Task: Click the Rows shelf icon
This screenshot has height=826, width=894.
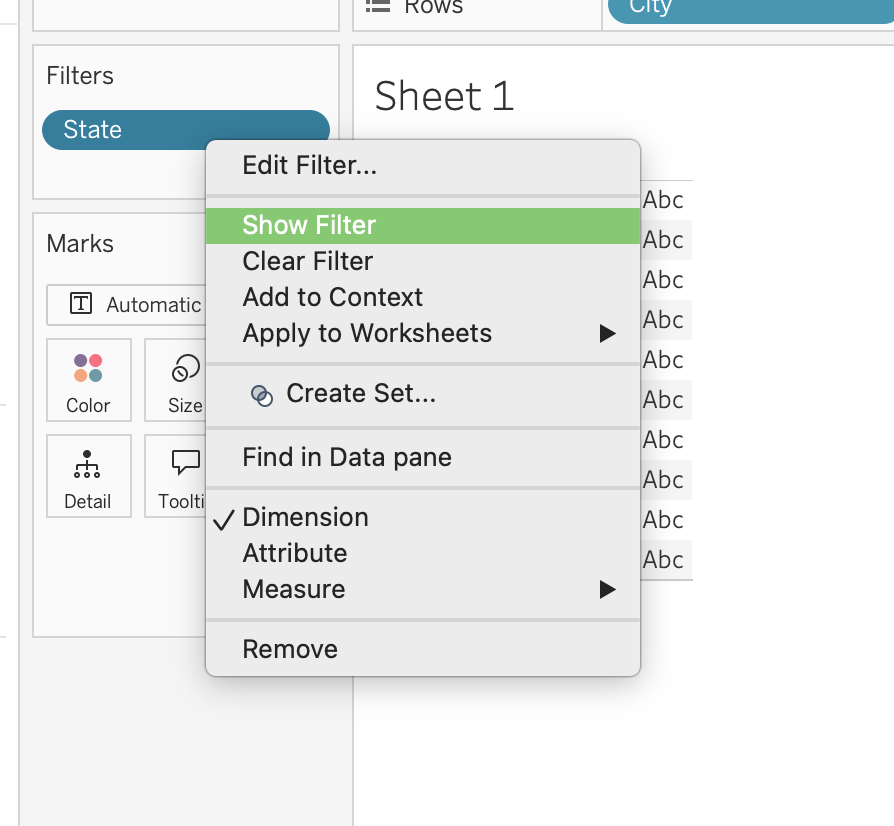Action: click(377, 6)
